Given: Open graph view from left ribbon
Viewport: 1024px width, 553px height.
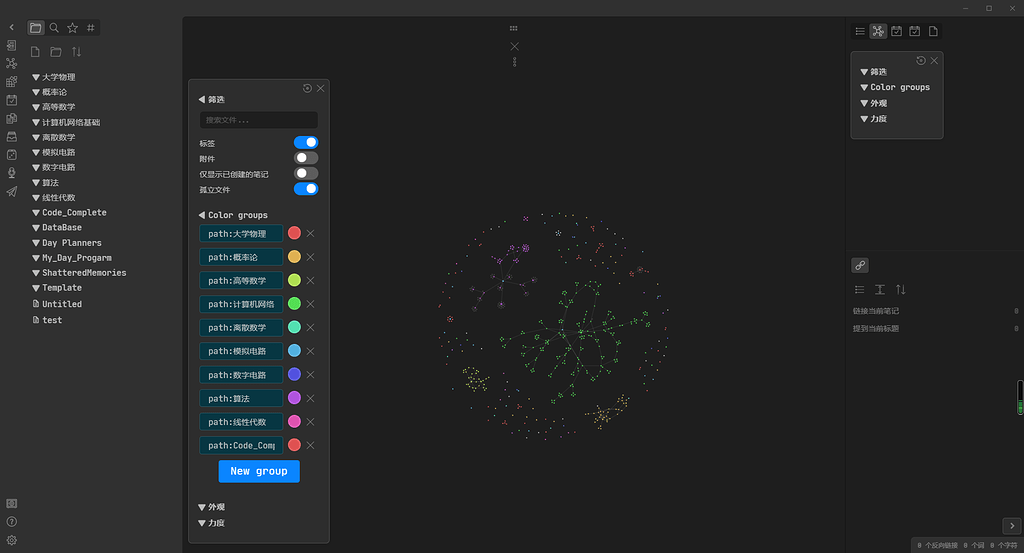Looking at the screenshot, I should (12, 63).
